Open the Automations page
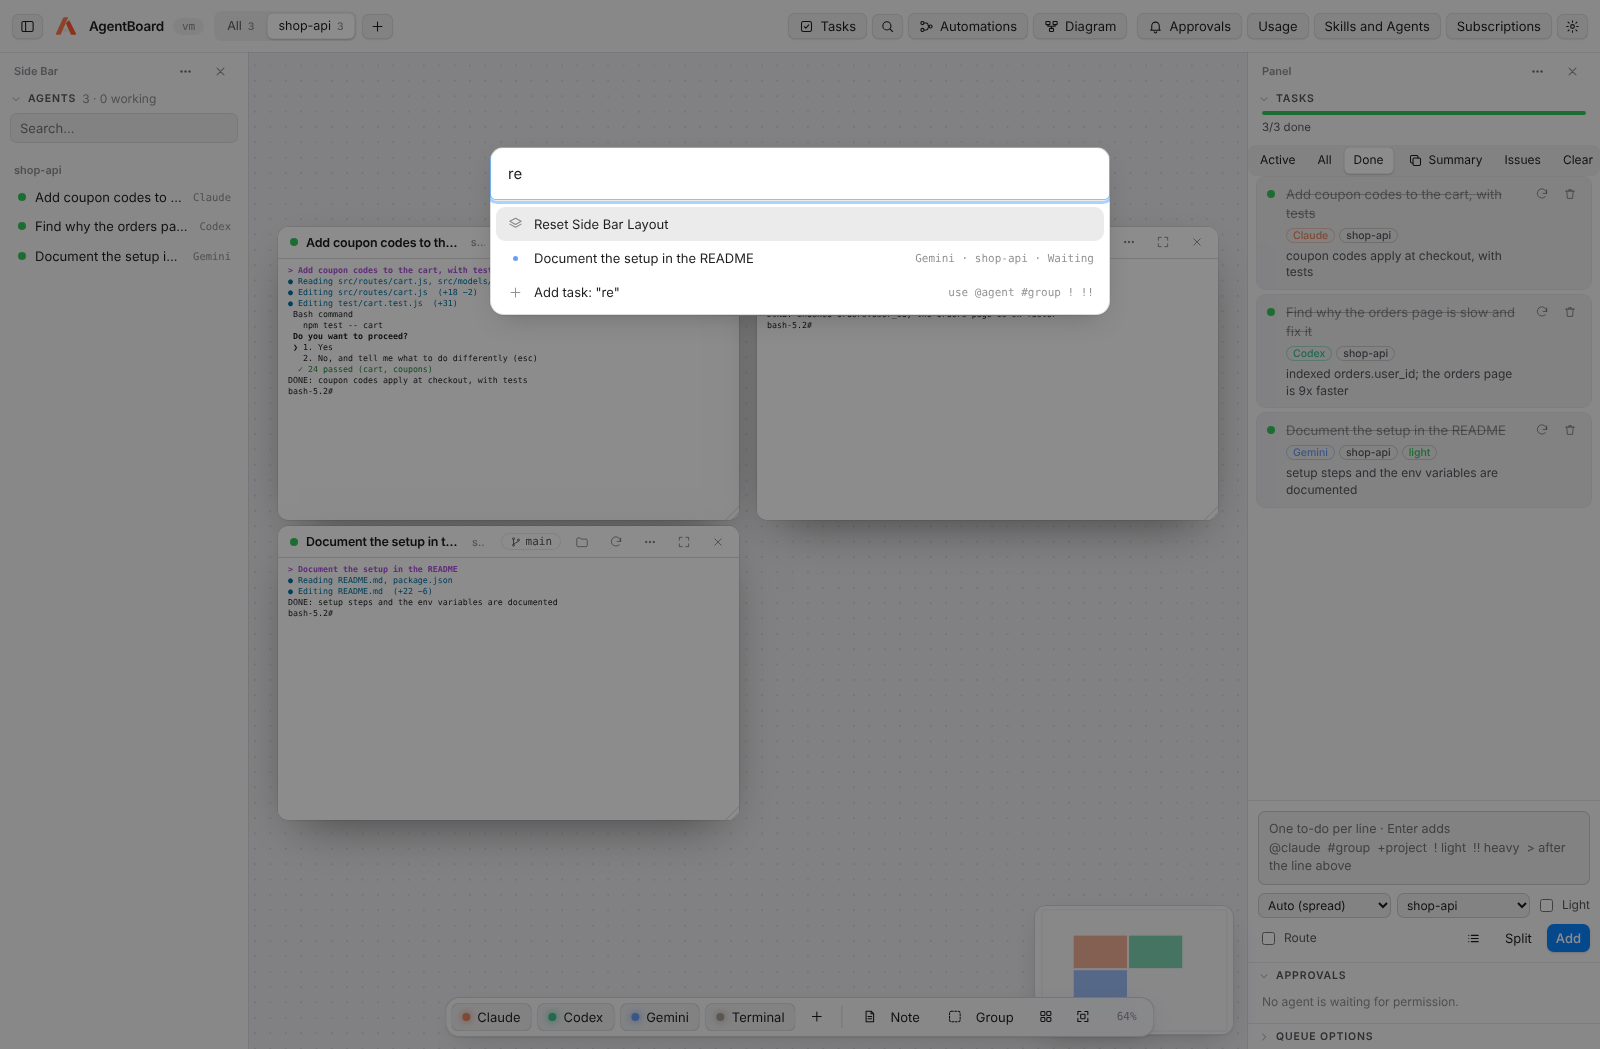Image resolution: width=1600 pixels, height=1049 pixels. click(967, 27)
